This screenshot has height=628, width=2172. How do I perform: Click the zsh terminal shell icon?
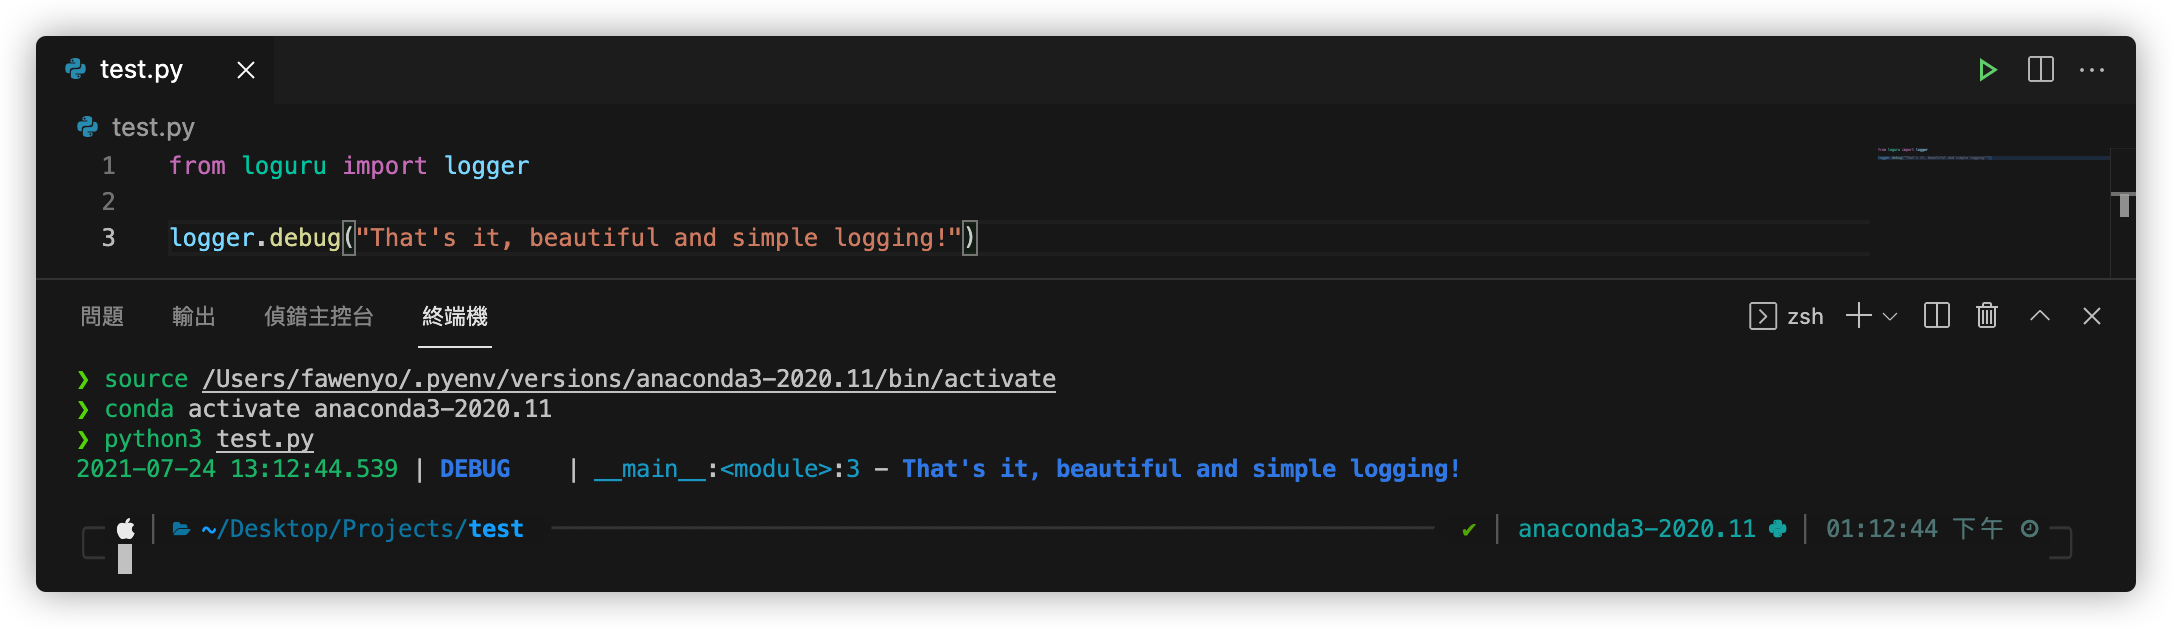[x=1763, y=316]
